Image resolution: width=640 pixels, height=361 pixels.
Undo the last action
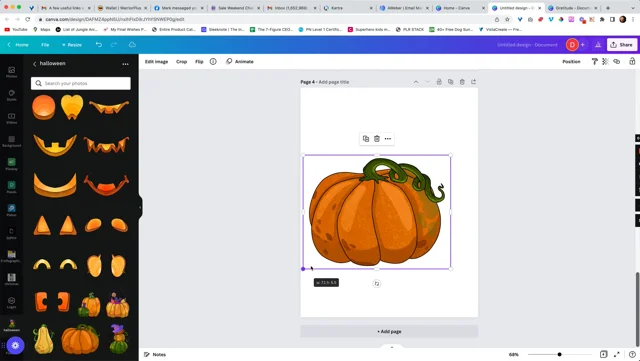coord(99,45)
